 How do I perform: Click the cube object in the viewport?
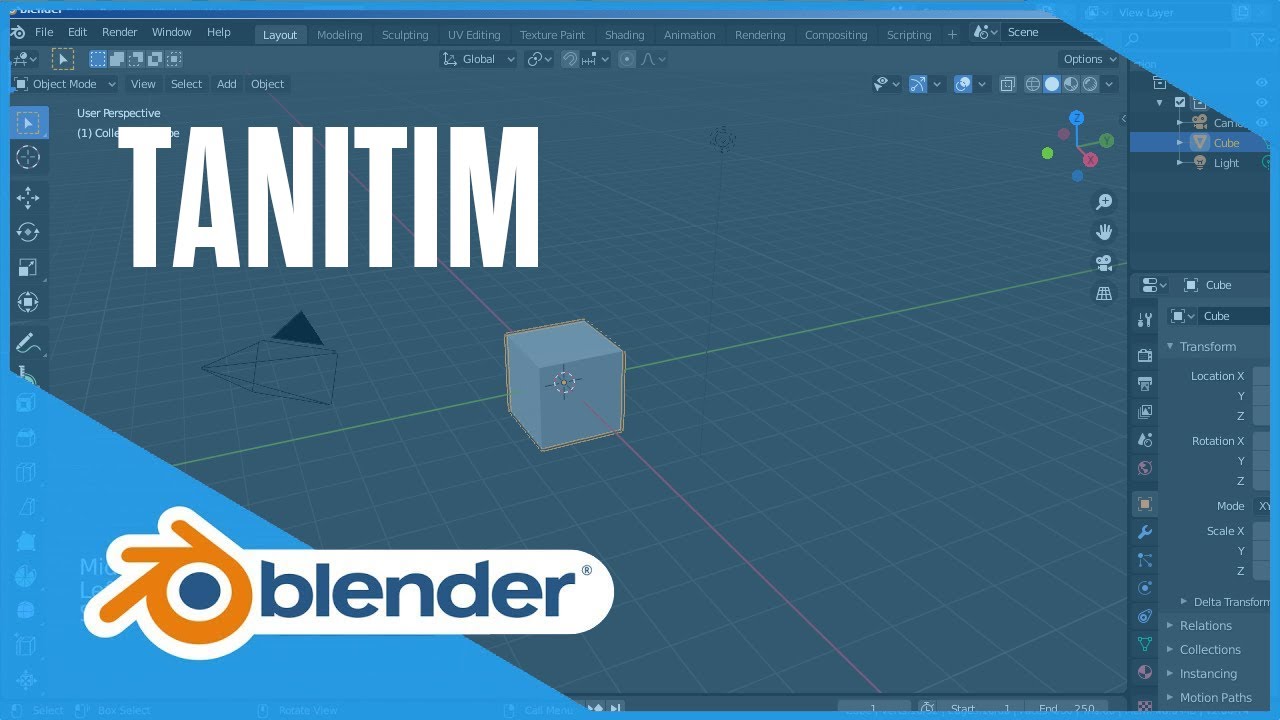click(565, 384)
